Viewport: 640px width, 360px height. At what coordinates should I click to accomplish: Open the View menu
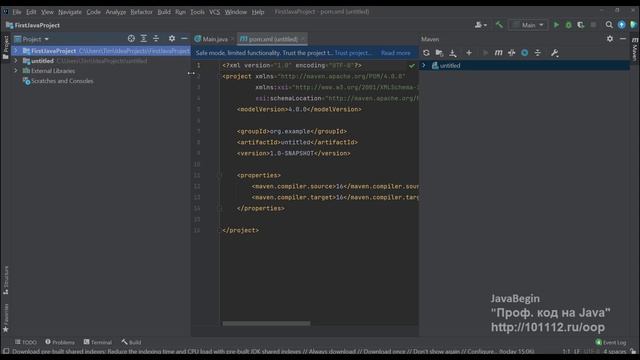click(47, 12)
